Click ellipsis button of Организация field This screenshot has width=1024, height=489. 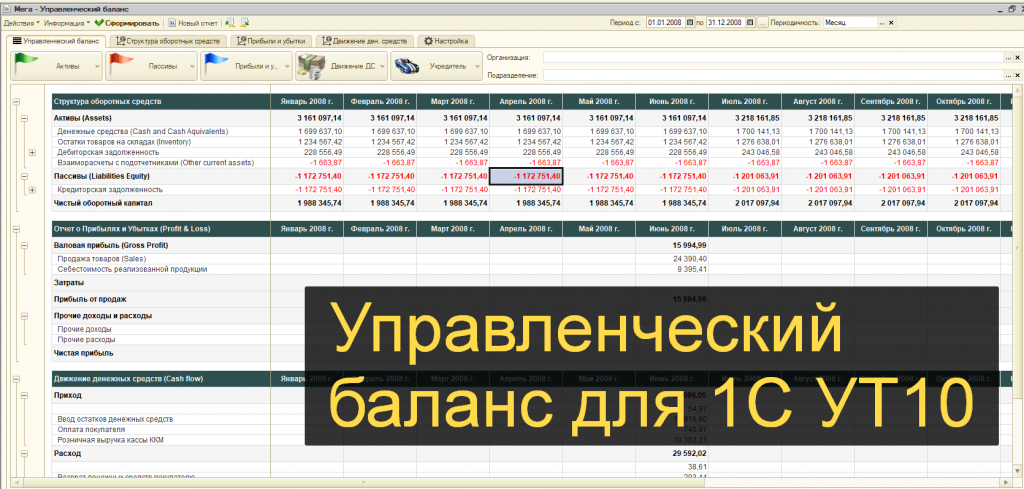[x=1009, y=58]
